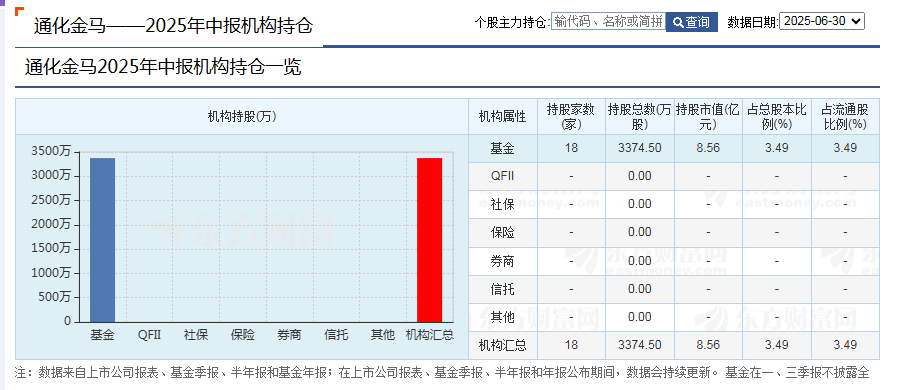Open the 数据日期 dropdown showing 2025-06-30
The image size is (918, 390).
point(822,21)
